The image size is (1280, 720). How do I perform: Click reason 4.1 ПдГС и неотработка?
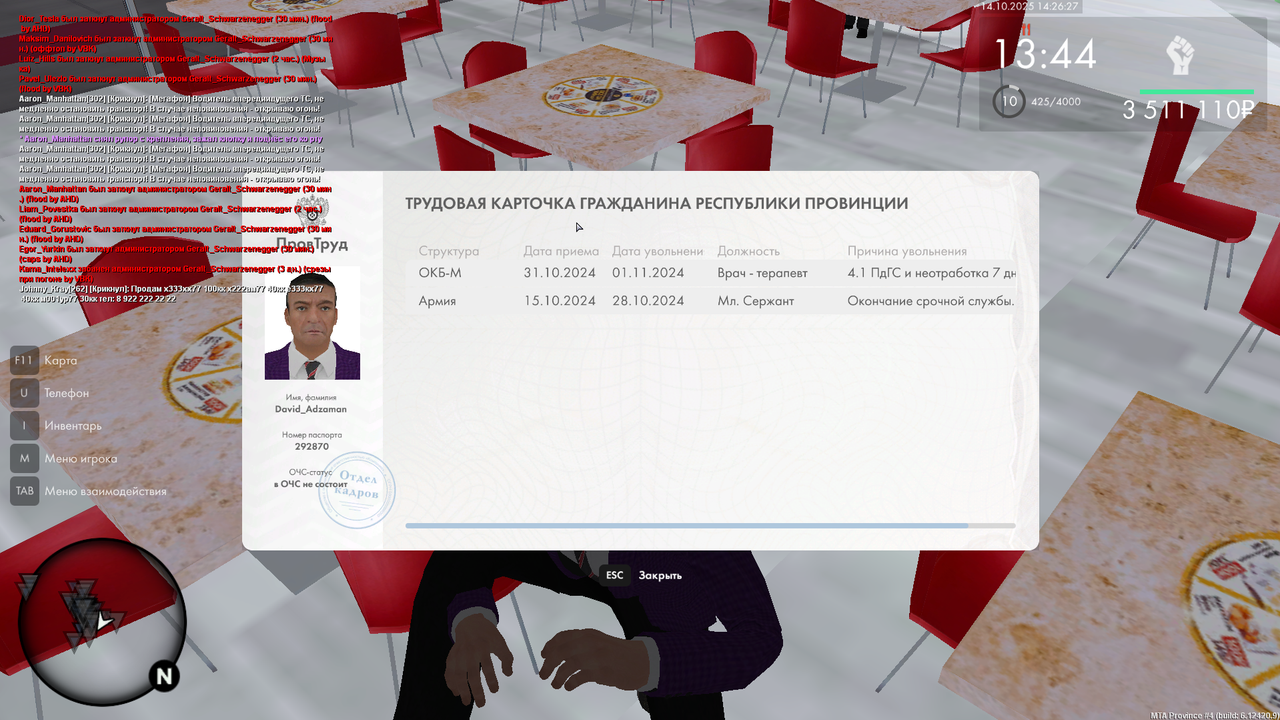(x=932, y=273)
